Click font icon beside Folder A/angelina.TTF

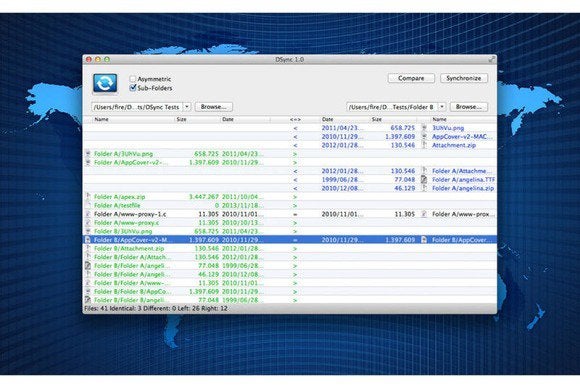click(x=424, y=179)
